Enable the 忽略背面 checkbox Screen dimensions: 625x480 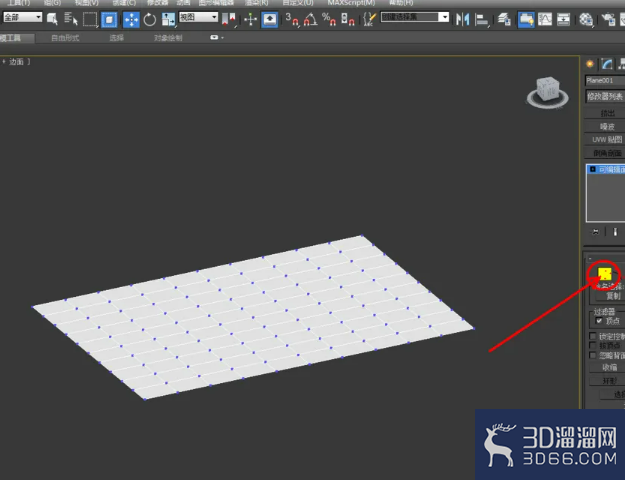593,355
